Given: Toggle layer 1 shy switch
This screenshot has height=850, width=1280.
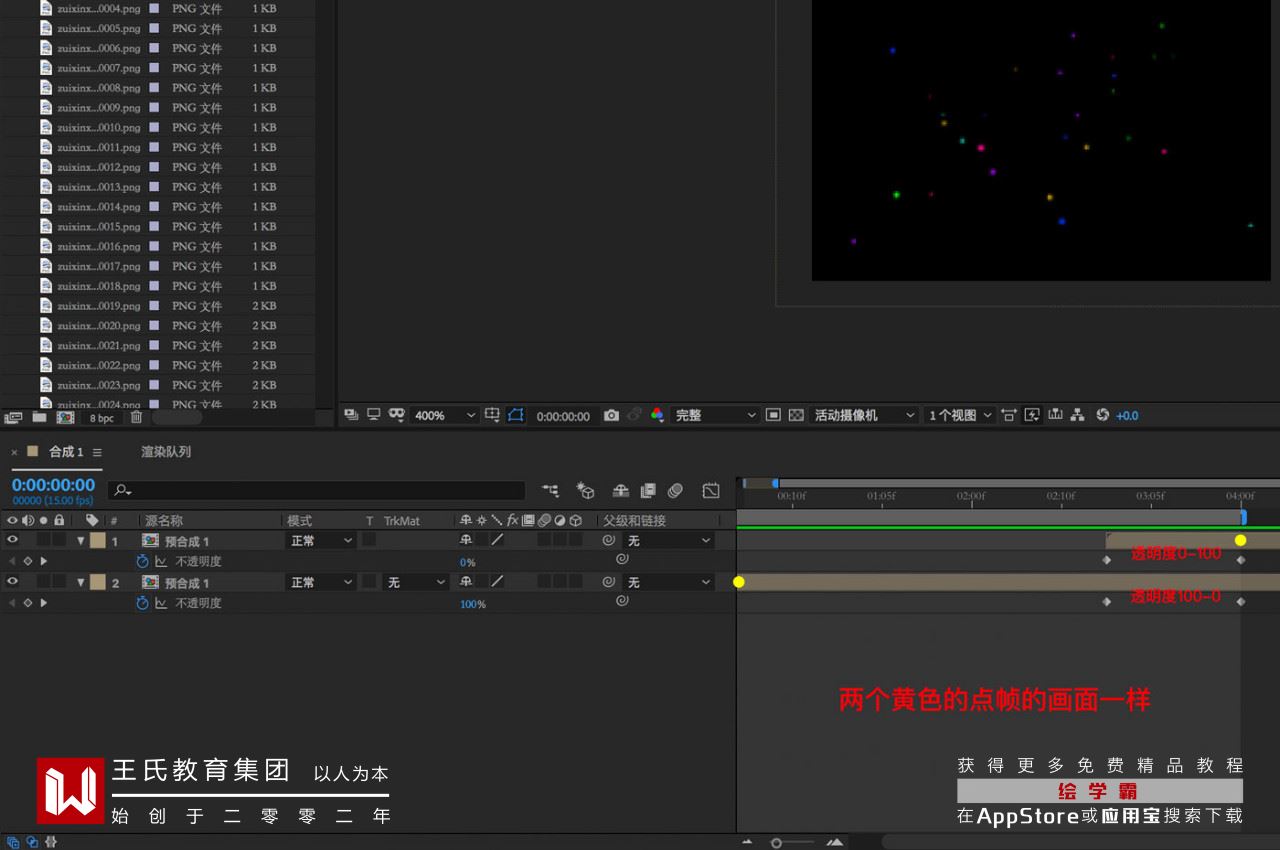Looking at the screenshot, I should [x=466, y=540].
